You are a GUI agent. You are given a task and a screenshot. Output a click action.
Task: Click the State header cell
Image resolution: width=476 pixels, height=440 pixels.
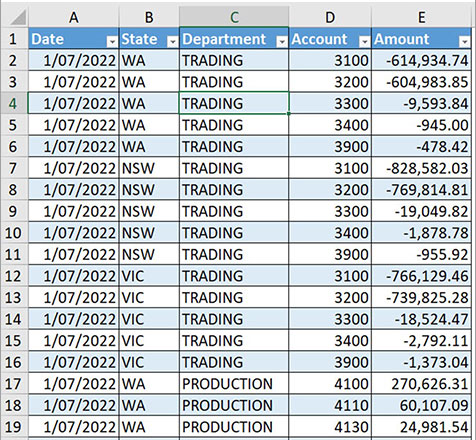pyautogui.click(x=149, y=39)
